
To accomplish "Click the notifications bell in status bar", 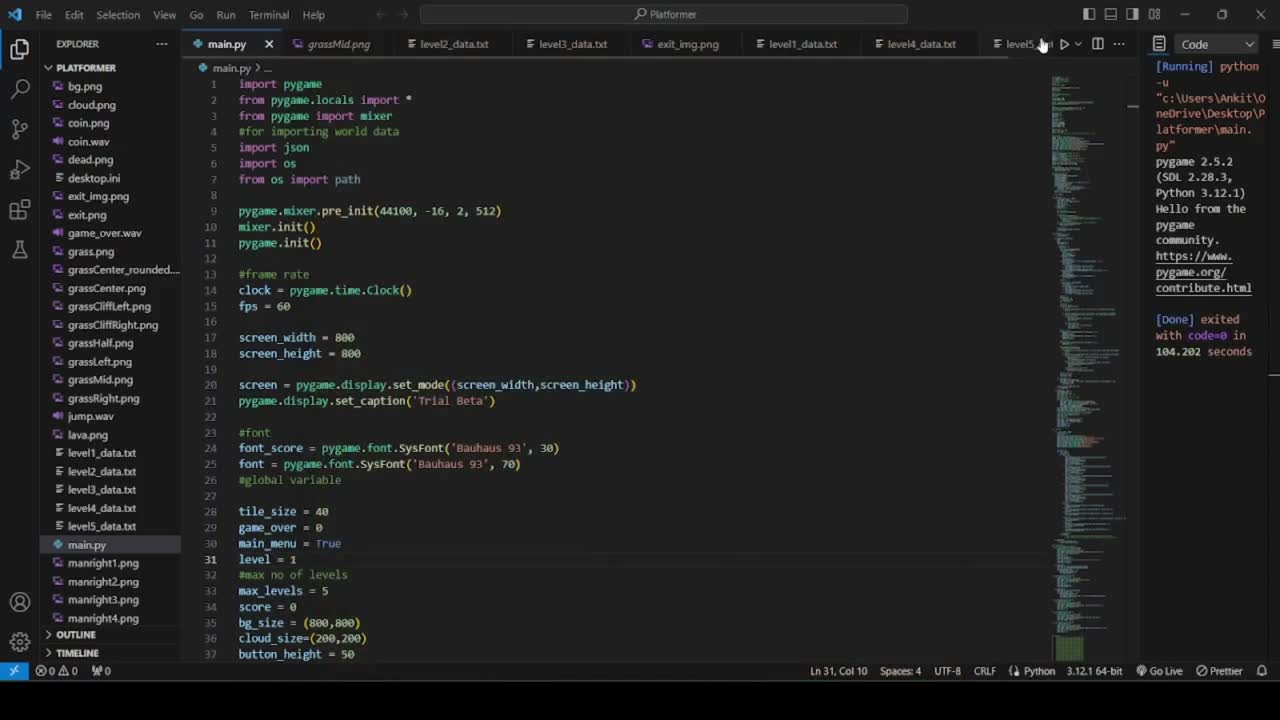I will pyautogui.click(x=1262, y=671).
